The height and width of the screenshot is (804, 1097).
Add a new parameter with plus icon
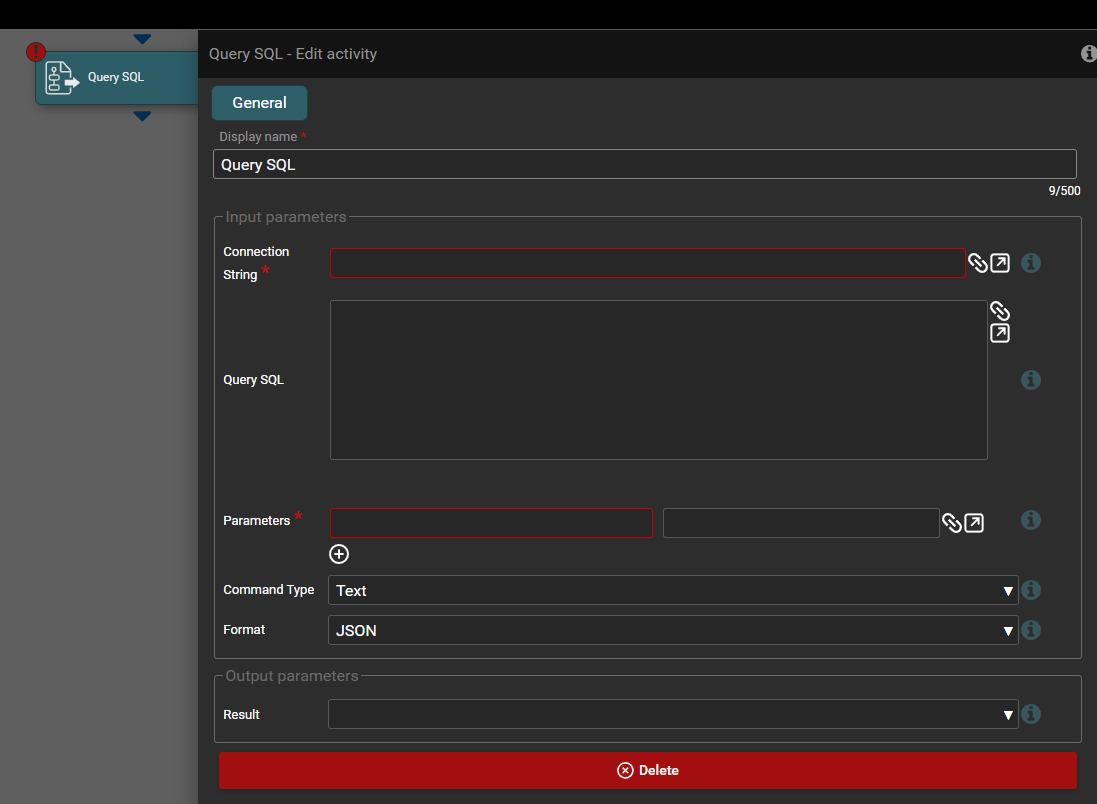click(339, 554)
